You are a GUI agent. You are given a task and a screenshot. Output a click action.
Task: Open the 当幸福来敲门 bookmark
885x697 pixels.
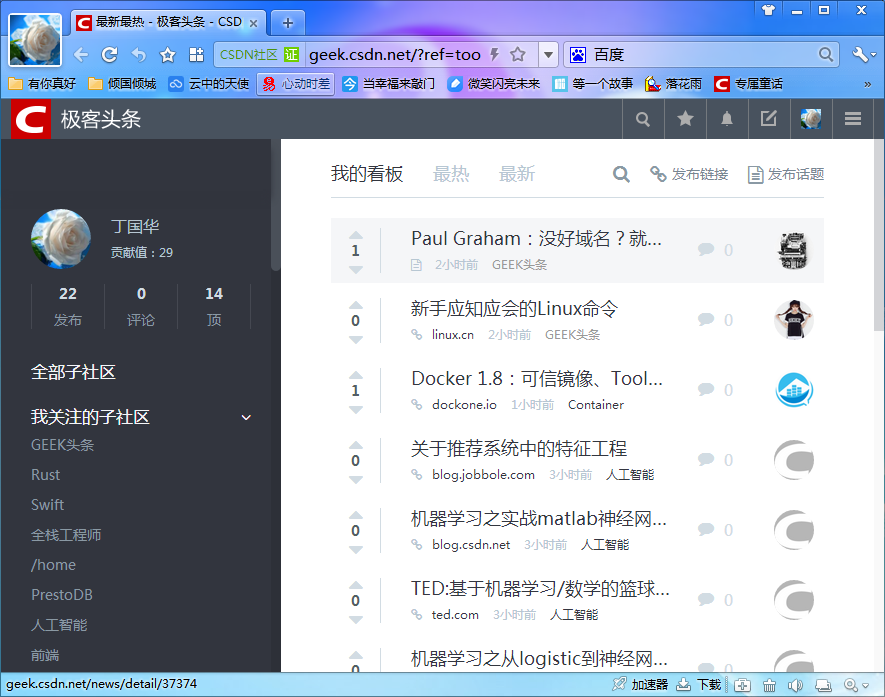[x=389, y=84]
